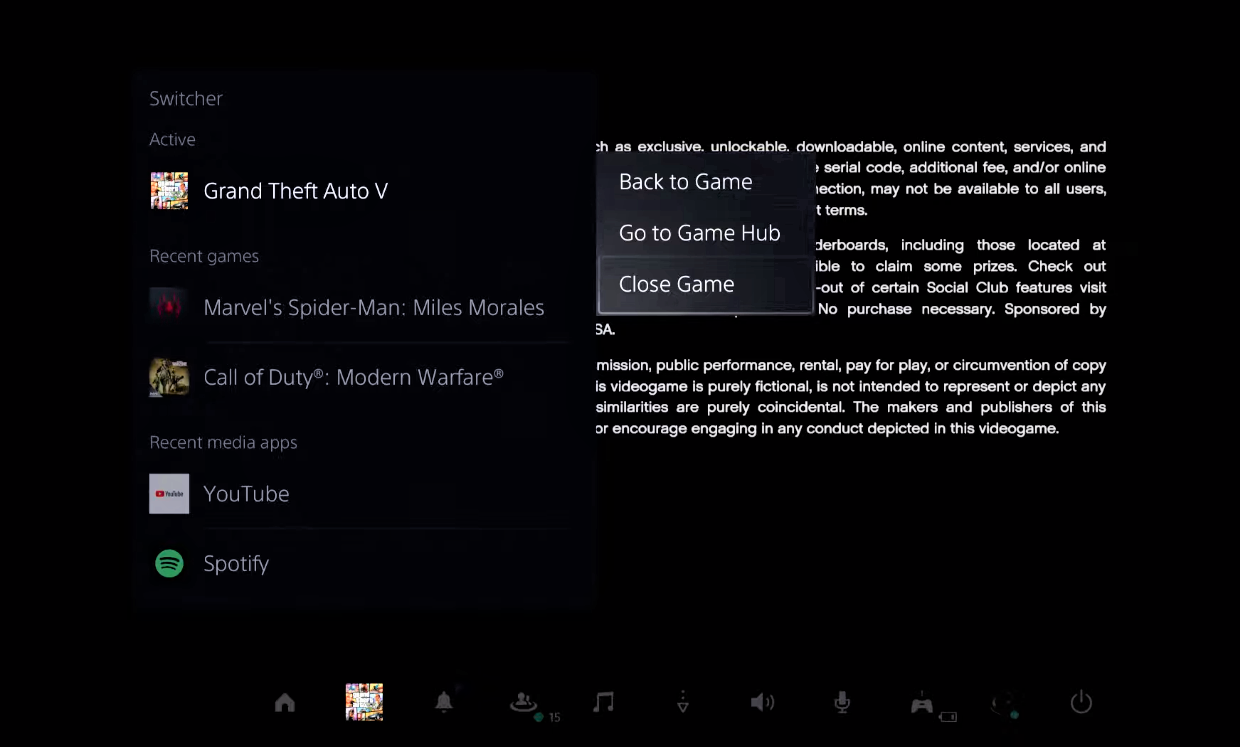1240x747 pixels.
Task: Open YouTube media app
Action: tap(358, 494)
